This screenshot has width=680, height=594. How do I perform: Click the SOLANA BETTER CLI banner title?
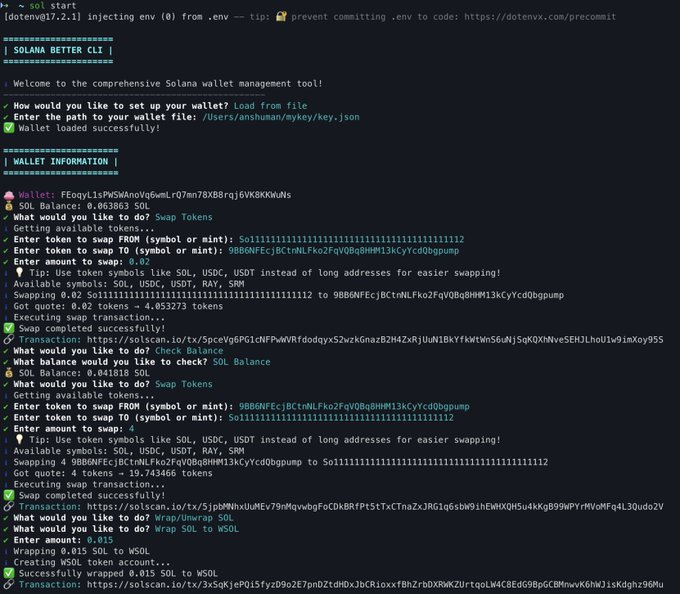58,50
